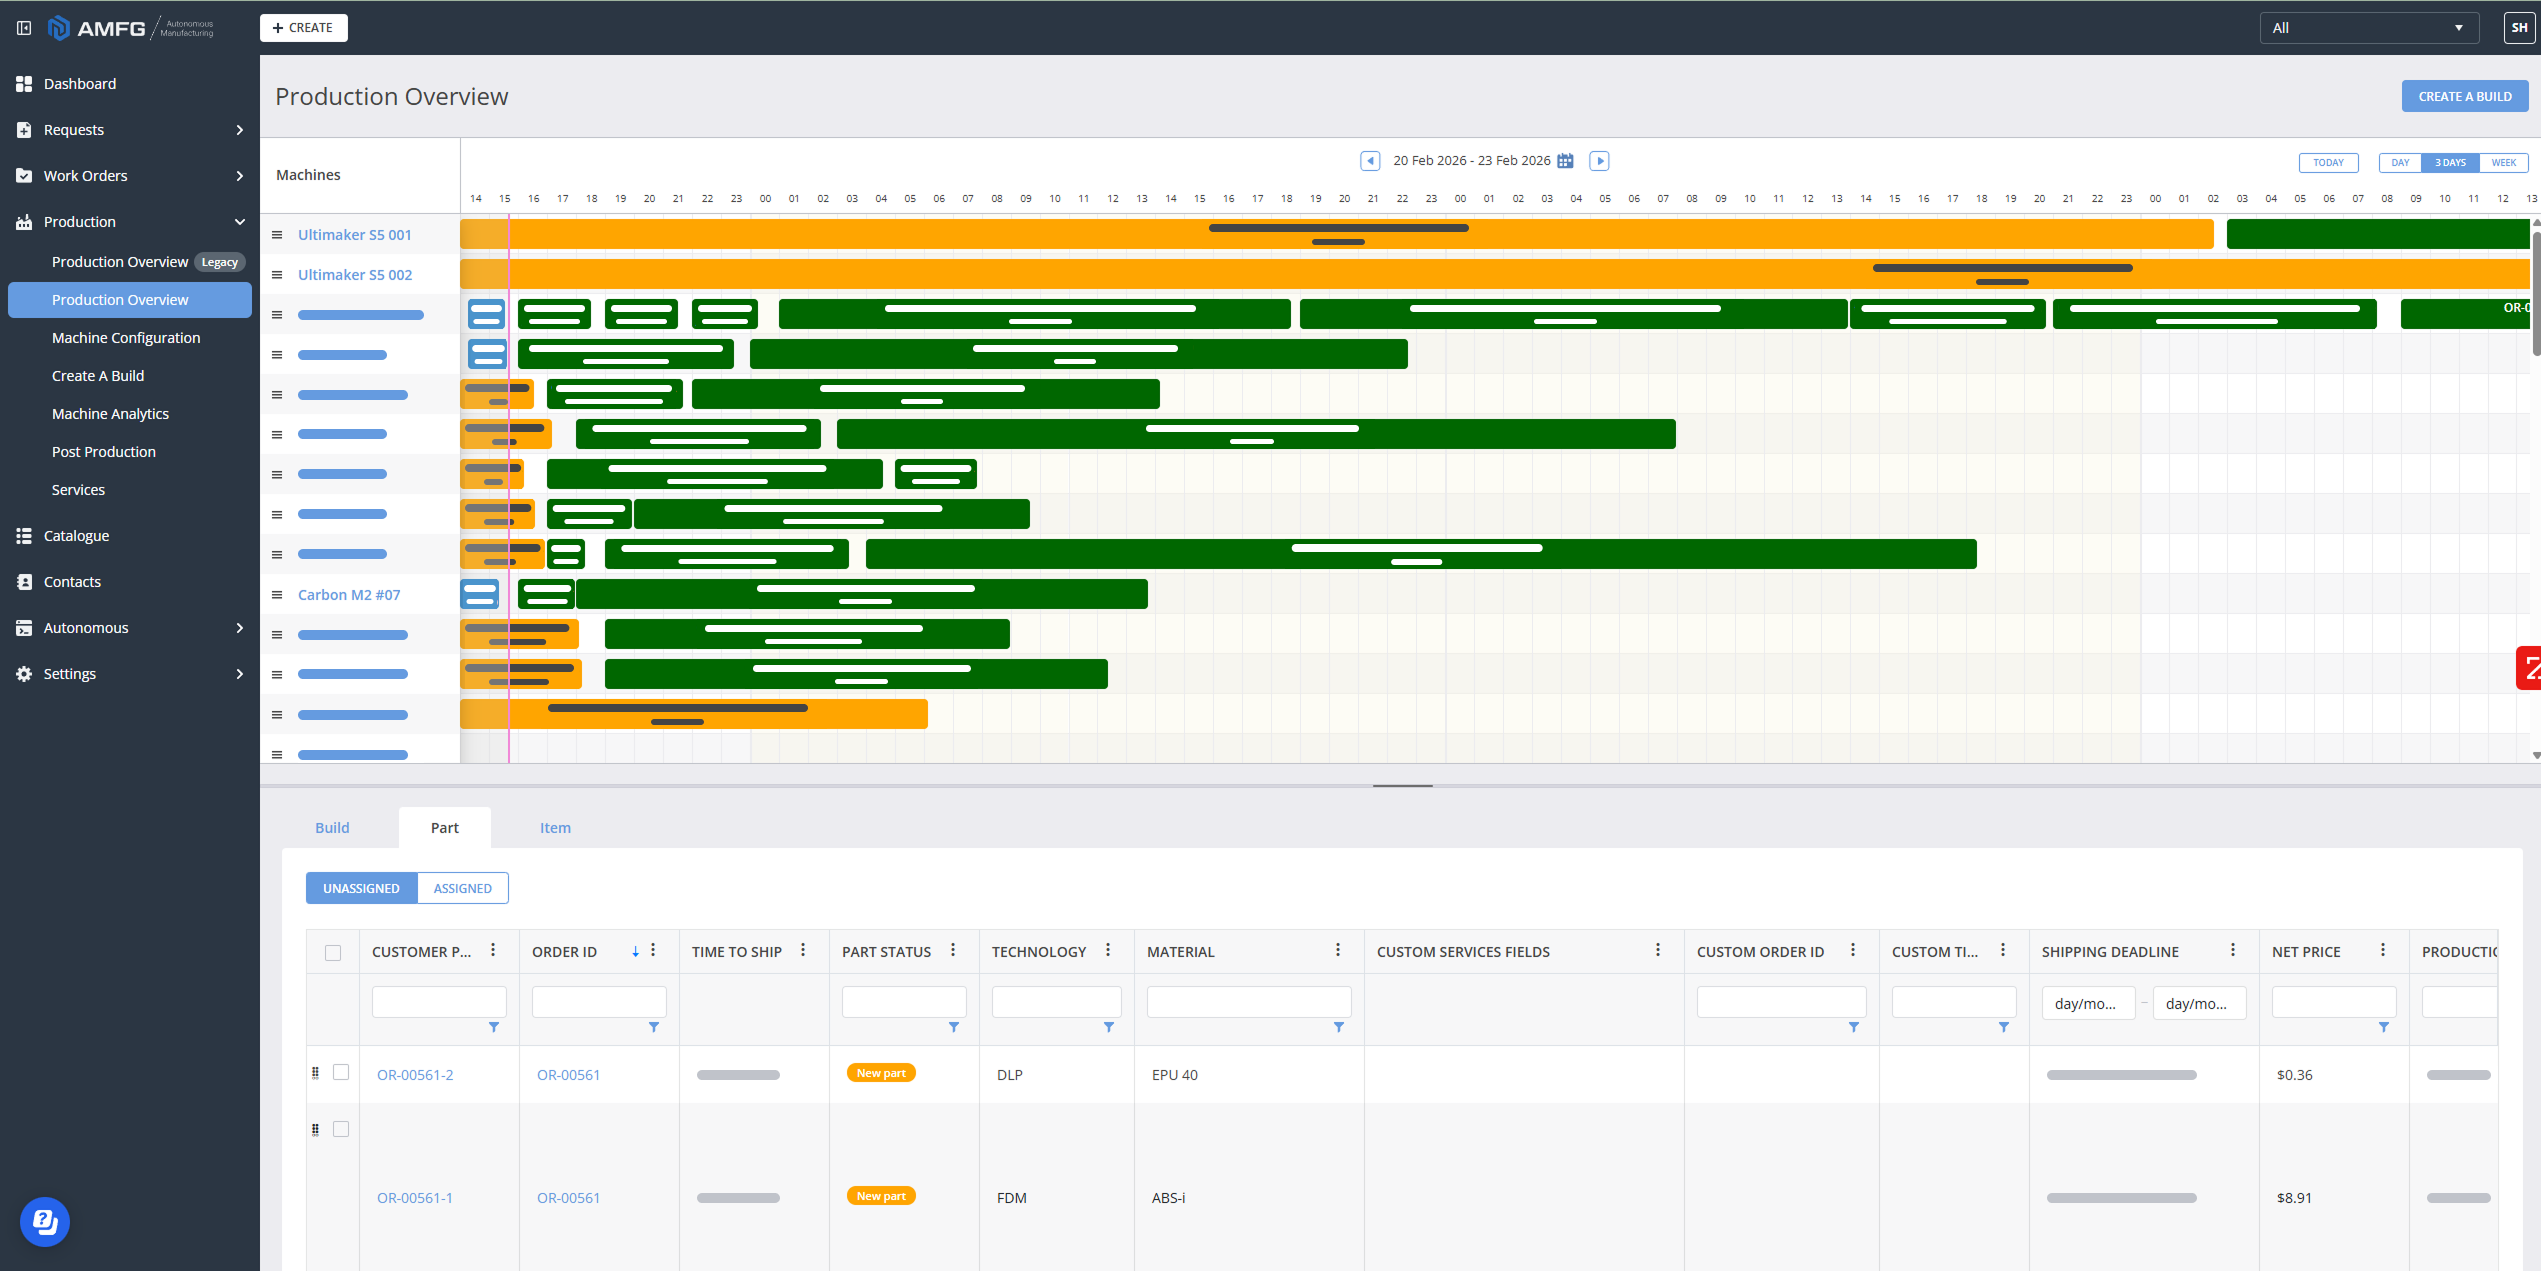This screenshot has height=1271, width=2541.
Task: Switch to the Build tab
Action: (332, 827)
